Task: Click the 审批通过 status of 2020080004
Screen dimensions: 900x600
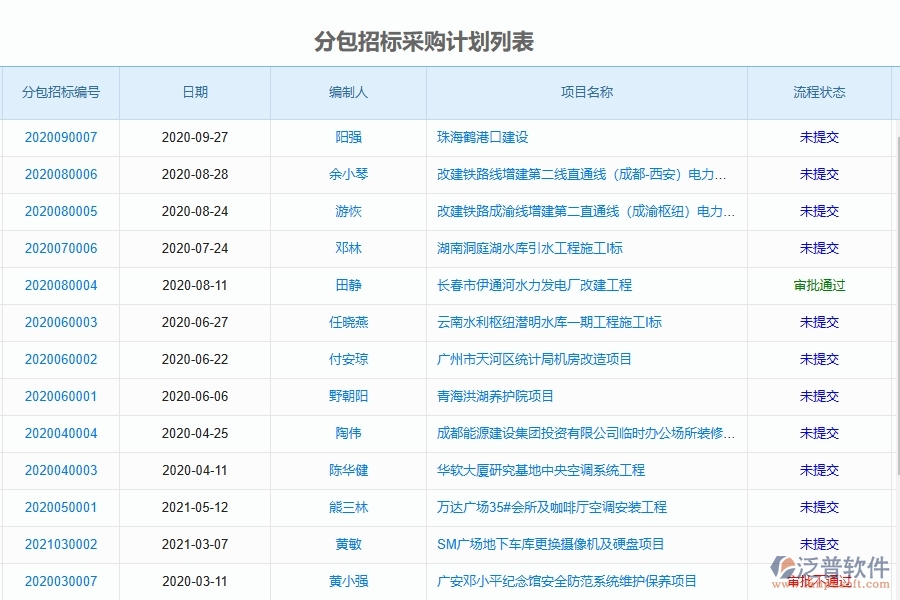Action: 822,285
